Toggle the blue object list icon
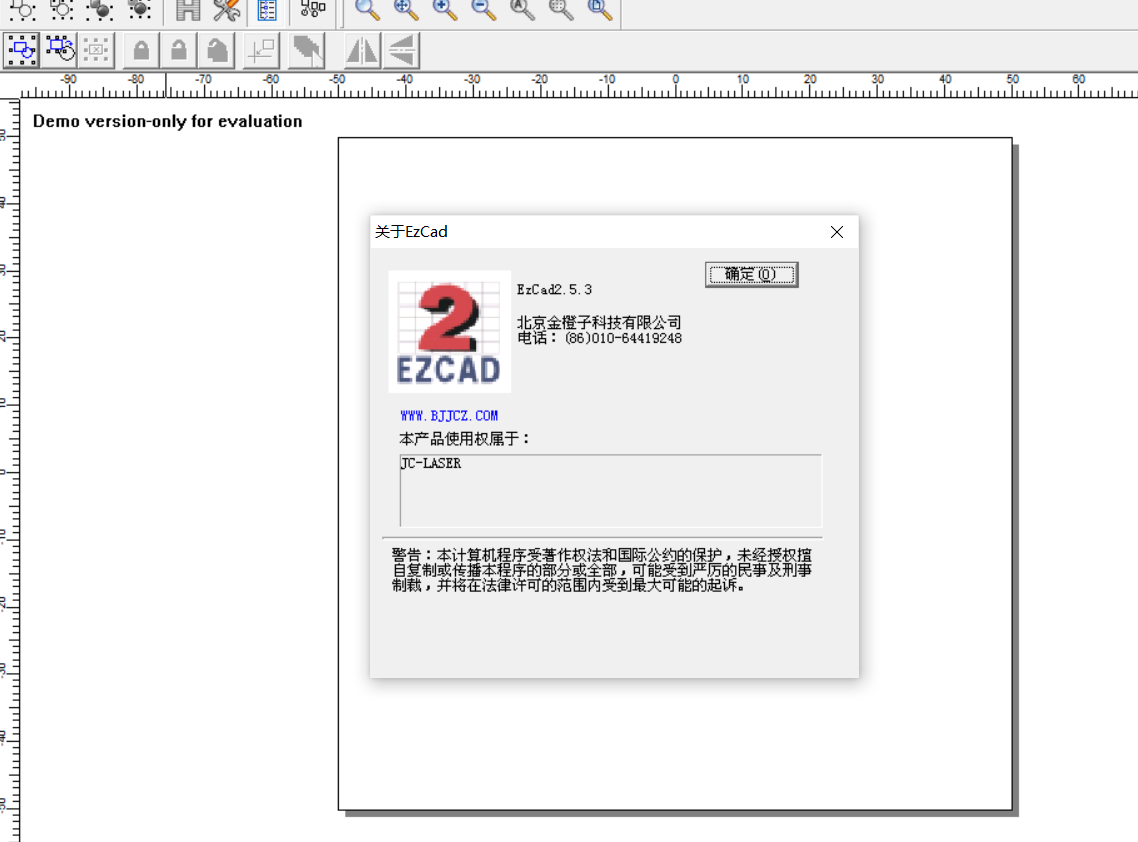1138x842 pixels. point(267,9)
